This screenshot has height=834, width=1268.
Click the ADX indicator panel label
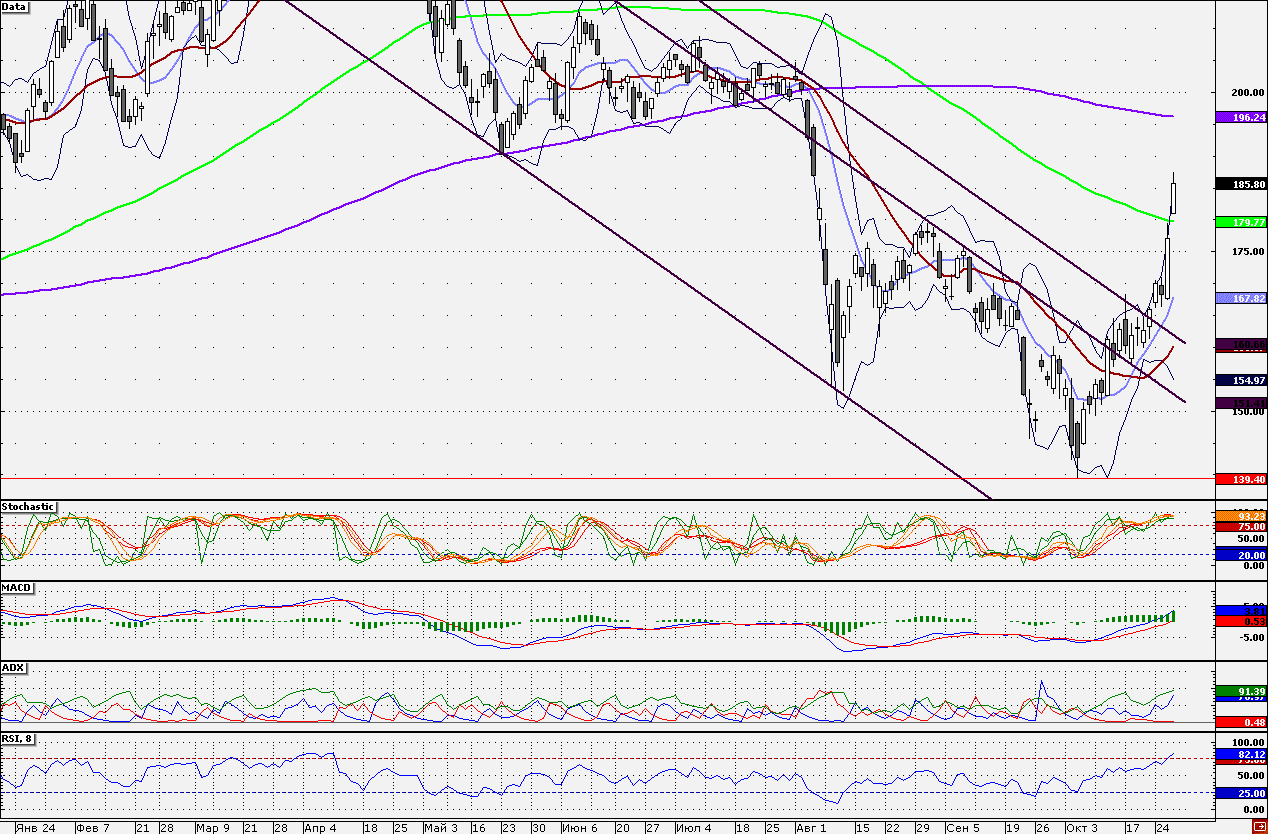13,667
